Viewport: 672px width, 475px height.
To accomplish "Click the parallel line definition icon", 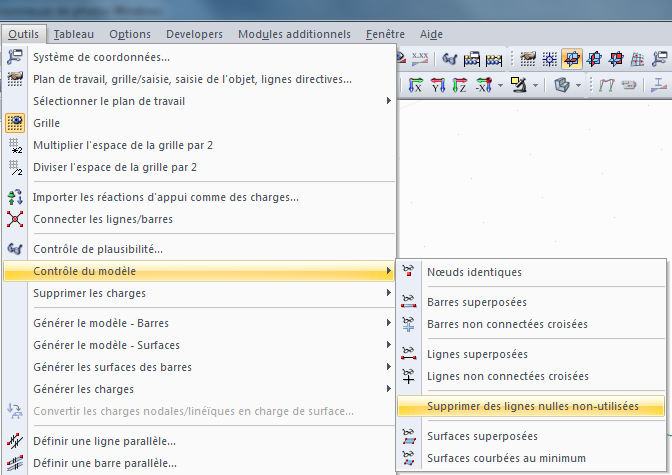I will pyautogui.click(x=15, y=441).
